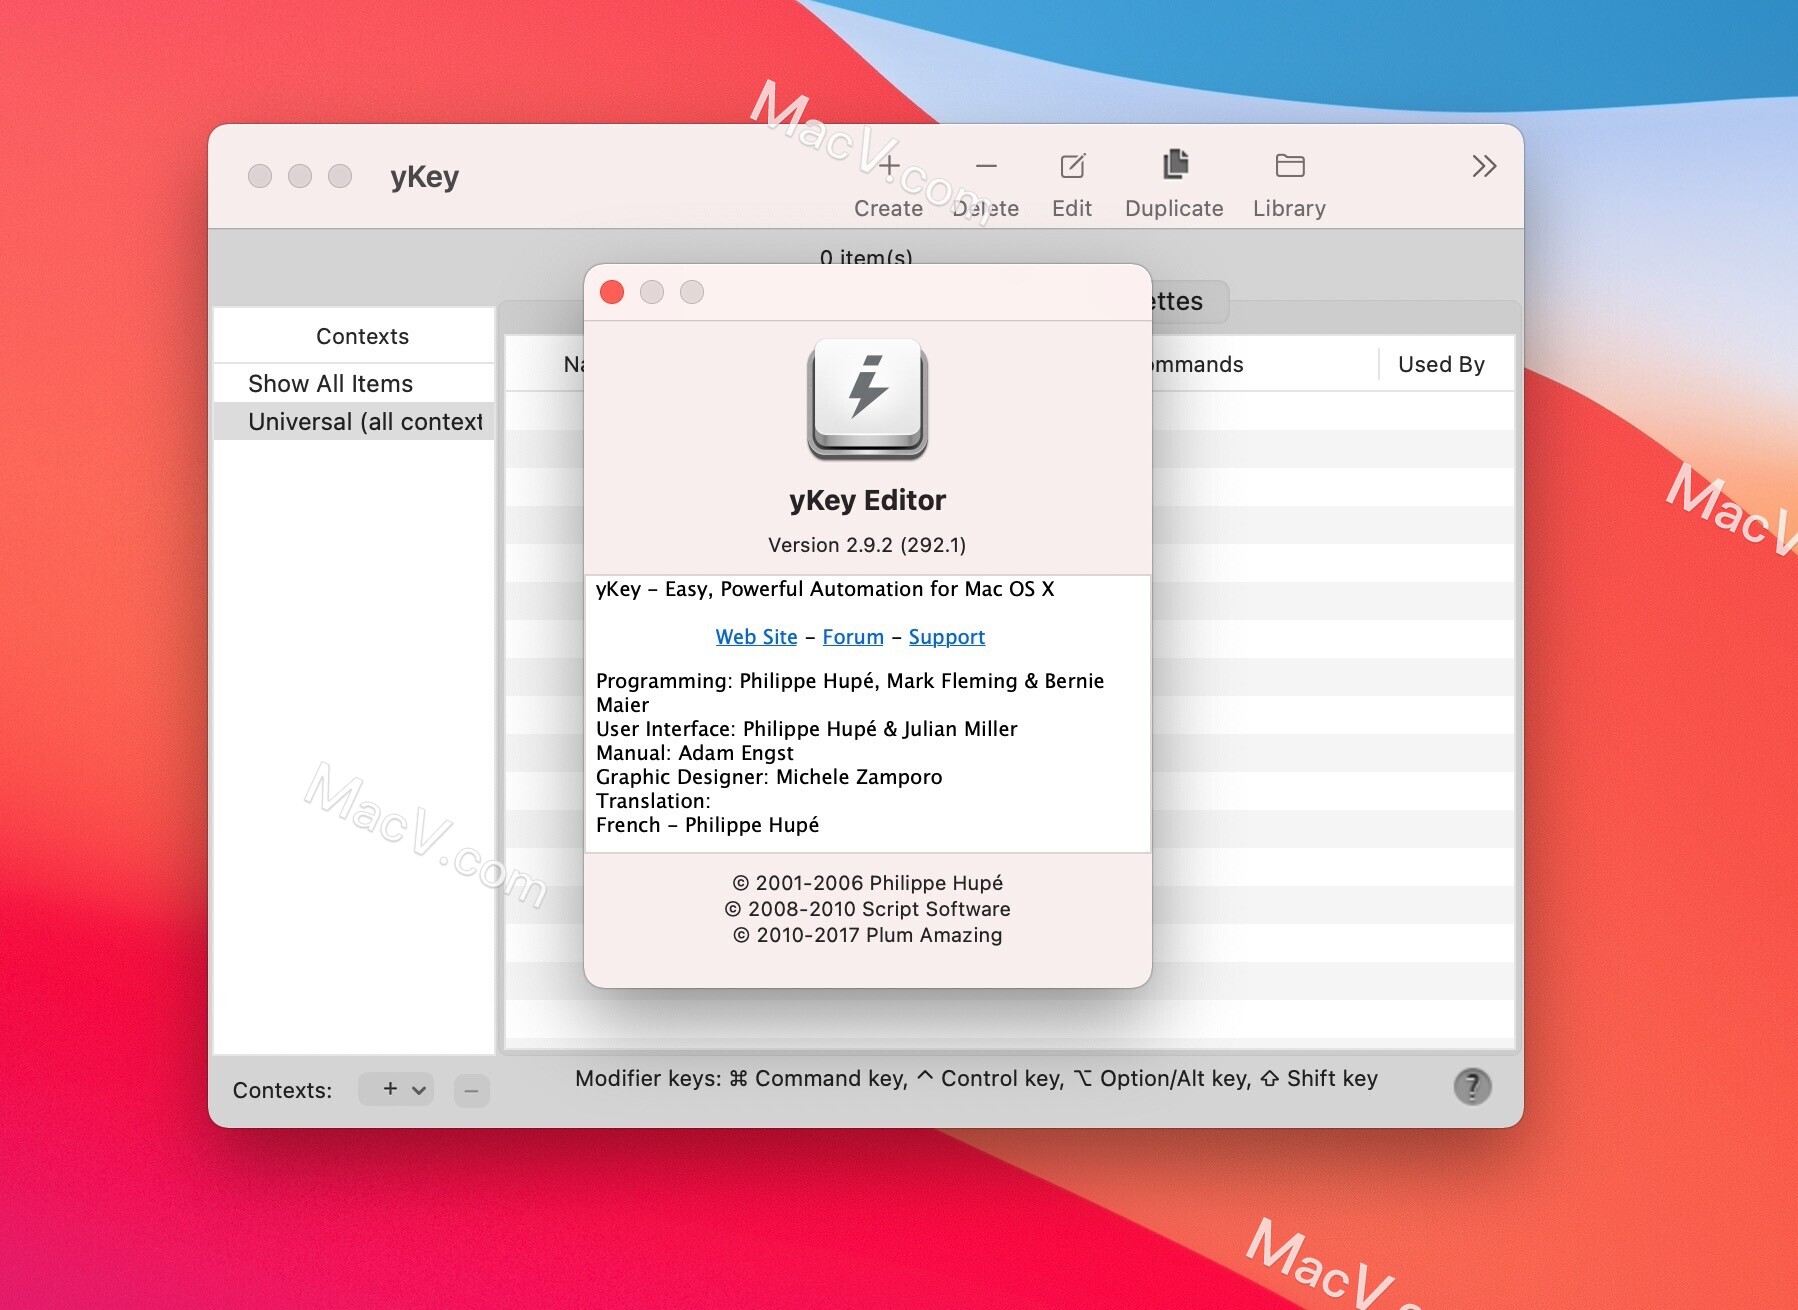Open the Support link
The image size is (1798, 1310).
(x=946, y=637)
